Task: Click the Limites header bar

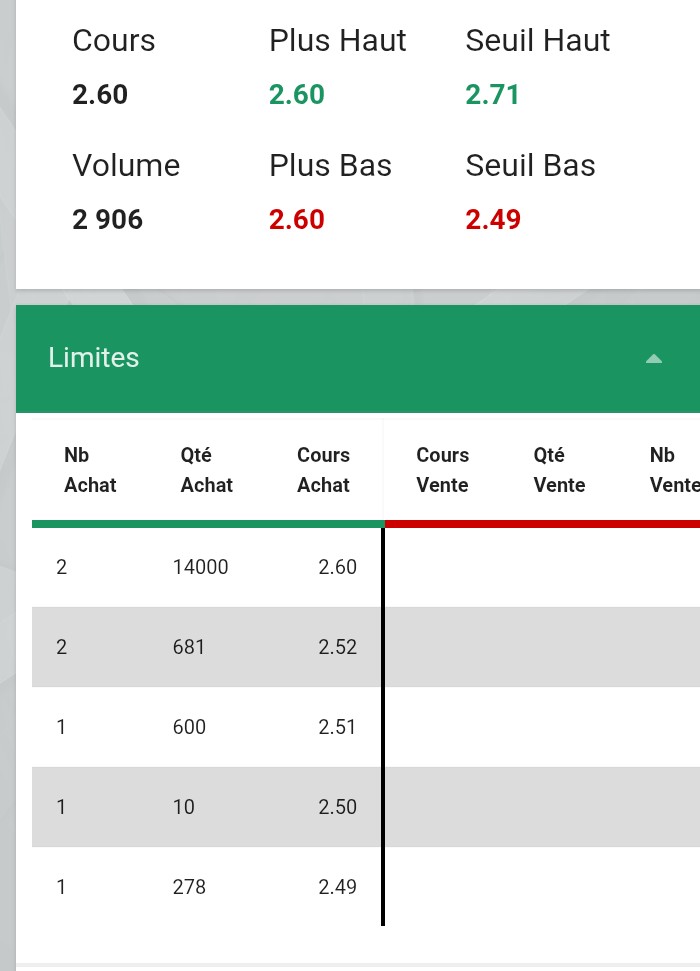Action: coord(358,359)
